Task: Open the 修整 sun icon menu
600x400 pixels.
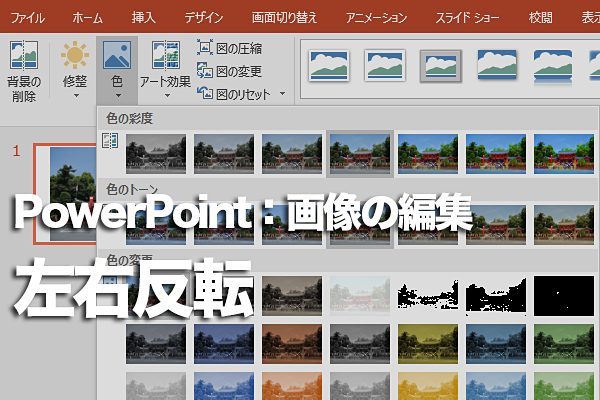Action: (x=75, y=55)
